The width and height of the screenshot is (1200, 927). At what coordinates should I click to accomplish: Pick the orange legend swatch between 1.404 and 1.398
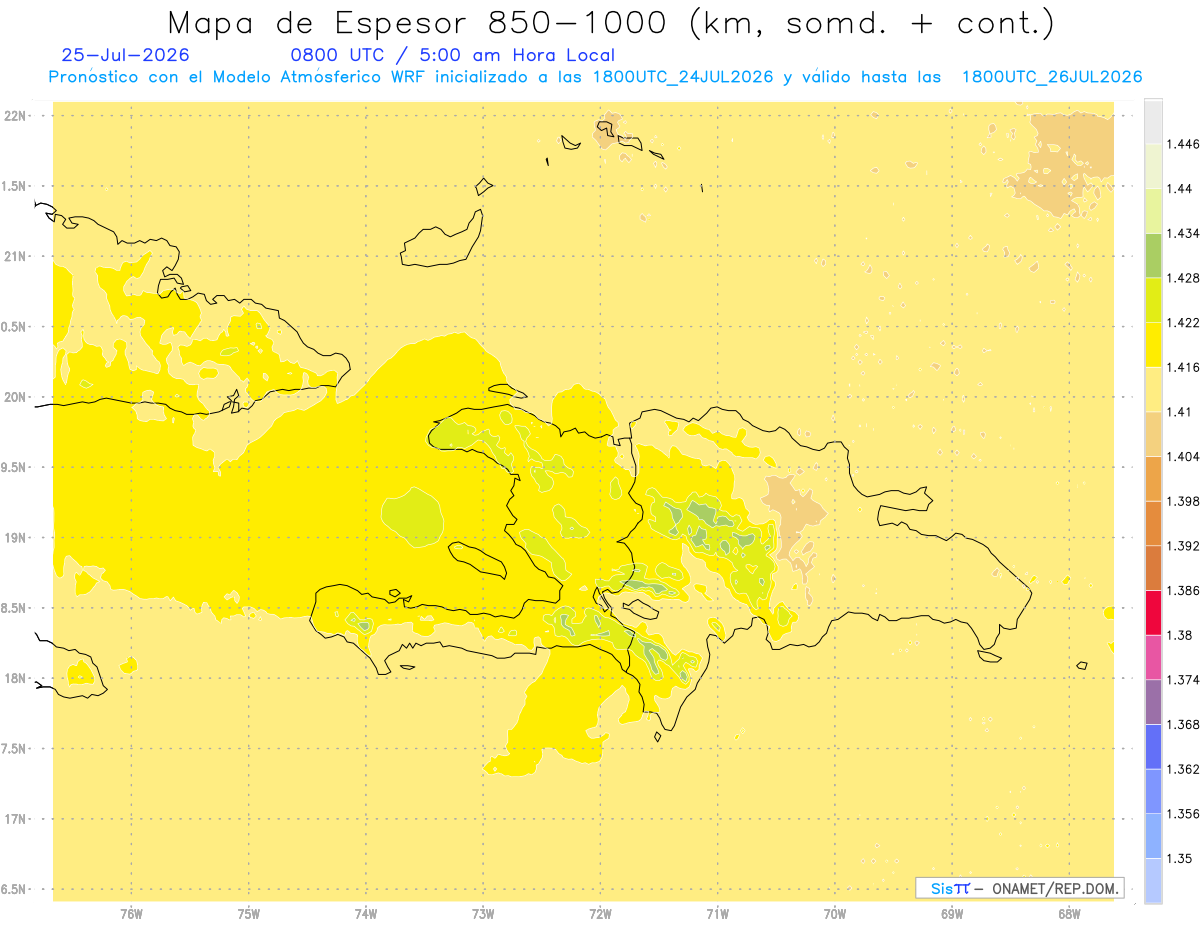pyautogui.click(x=1153, y=478)
